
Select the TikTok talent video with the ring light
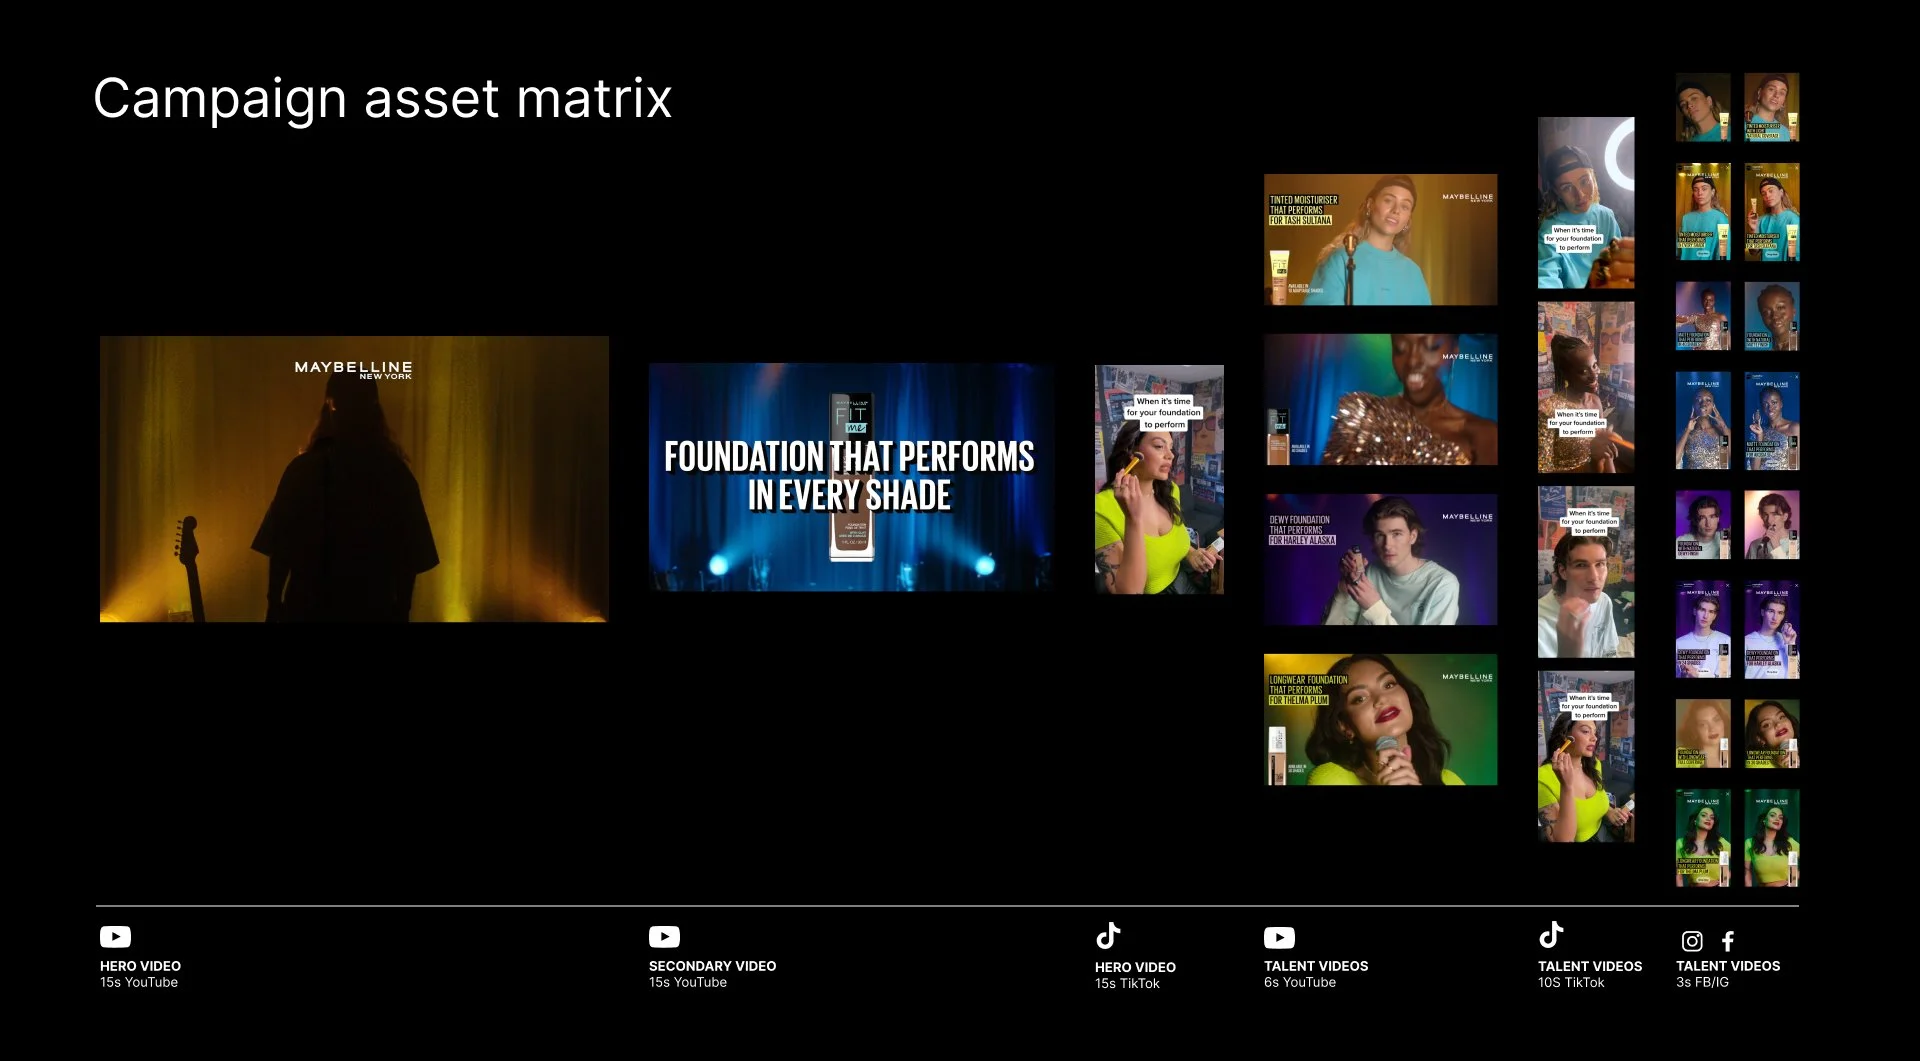(1586, 203)
